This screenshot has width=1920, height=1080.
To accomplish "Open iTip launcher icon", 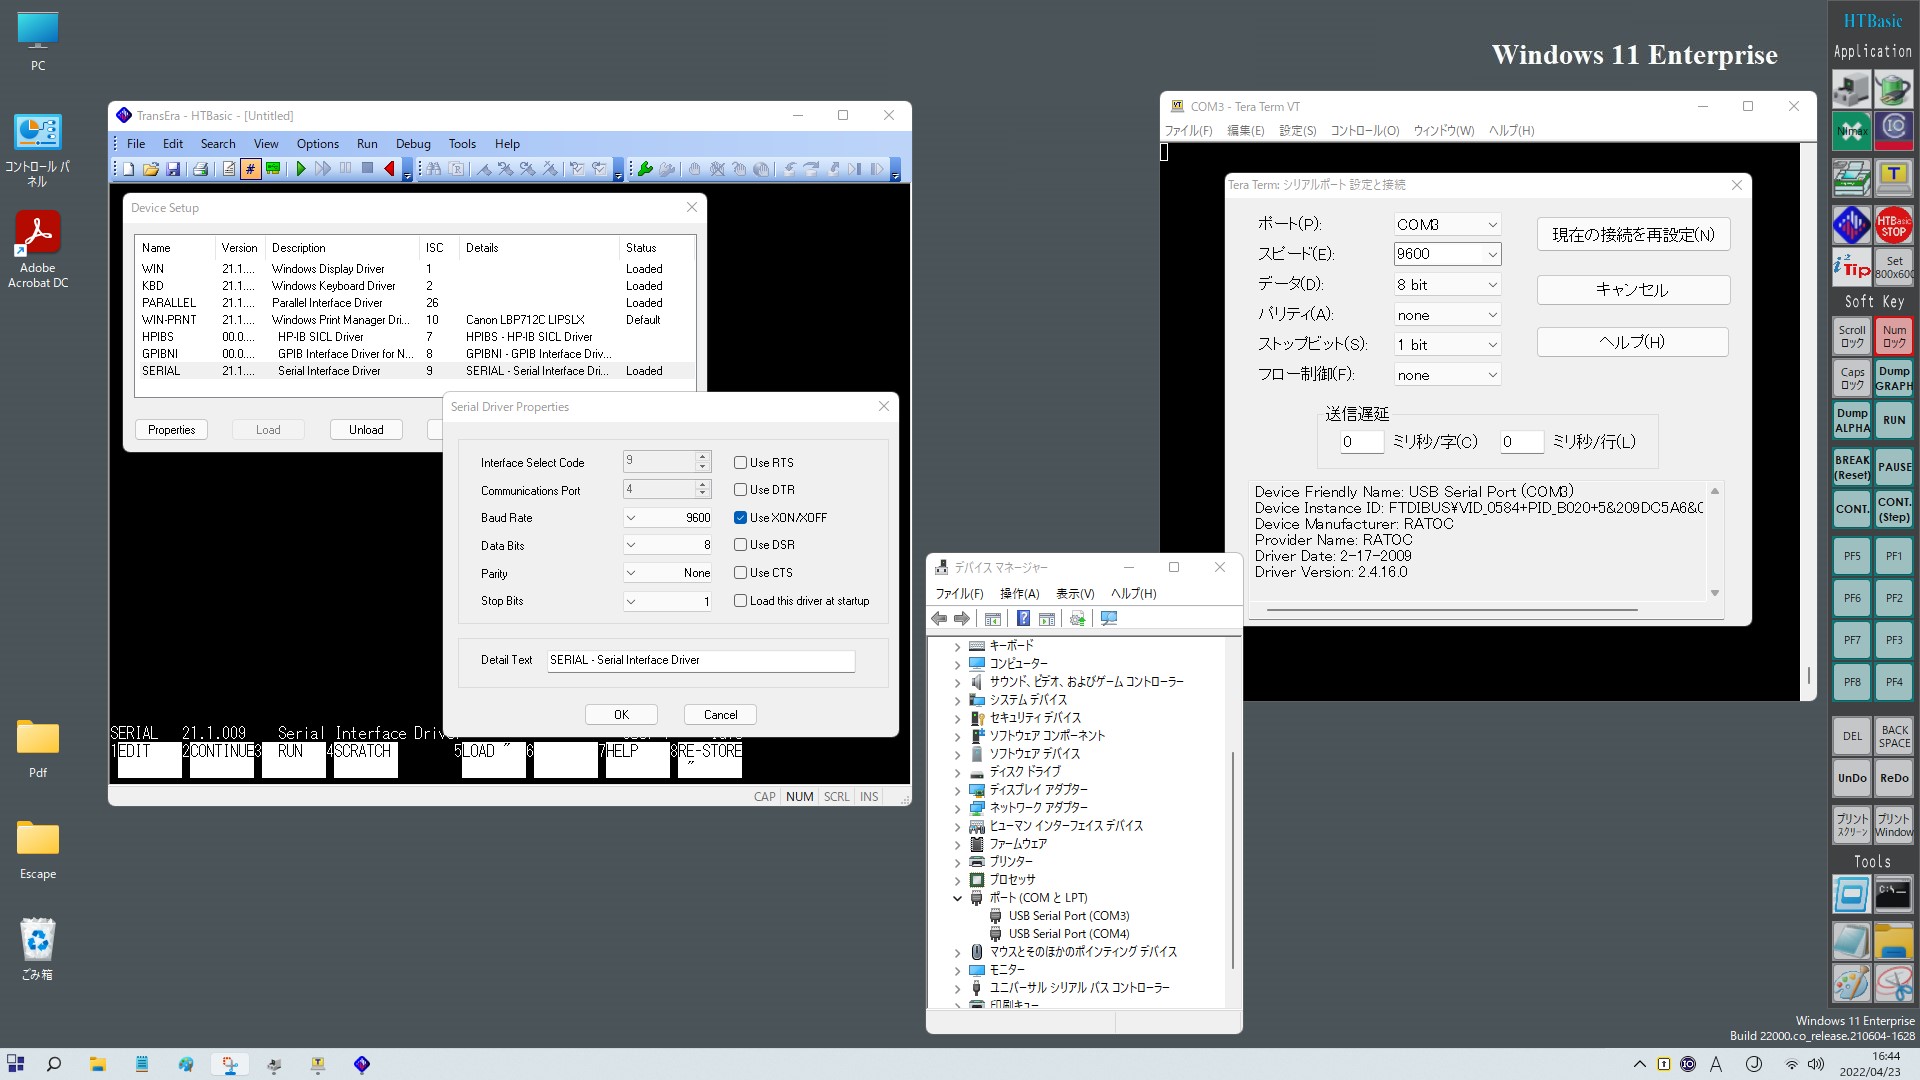I will (1851, 267).
